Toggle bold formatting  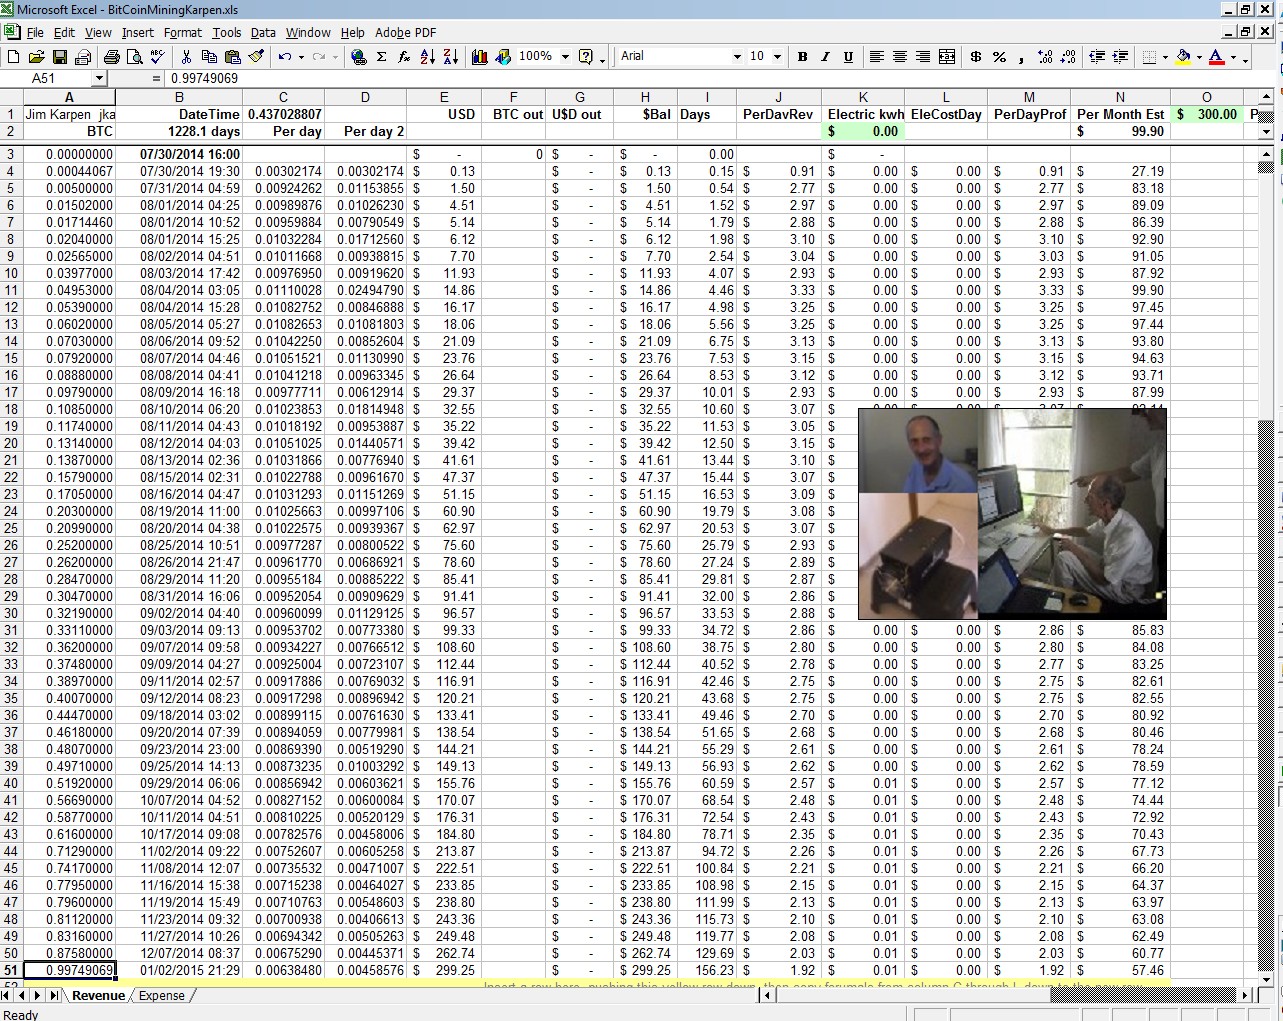click(802, 57)
